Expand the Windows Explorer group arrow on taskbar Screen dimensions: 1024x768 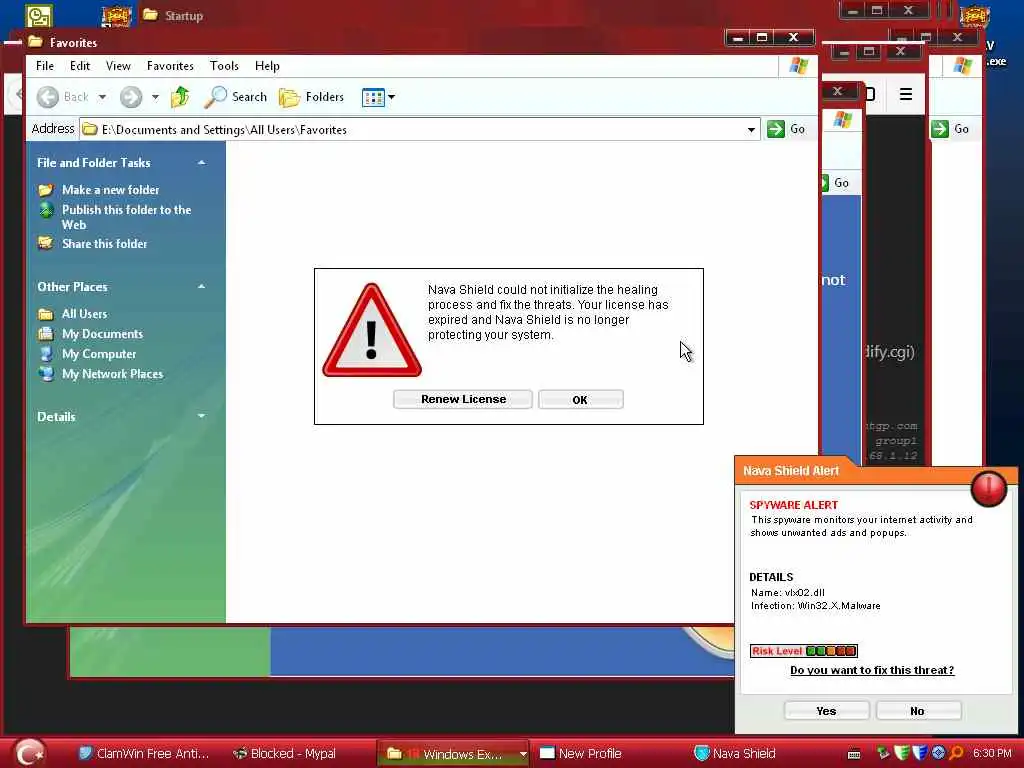(x=522, y=754)
